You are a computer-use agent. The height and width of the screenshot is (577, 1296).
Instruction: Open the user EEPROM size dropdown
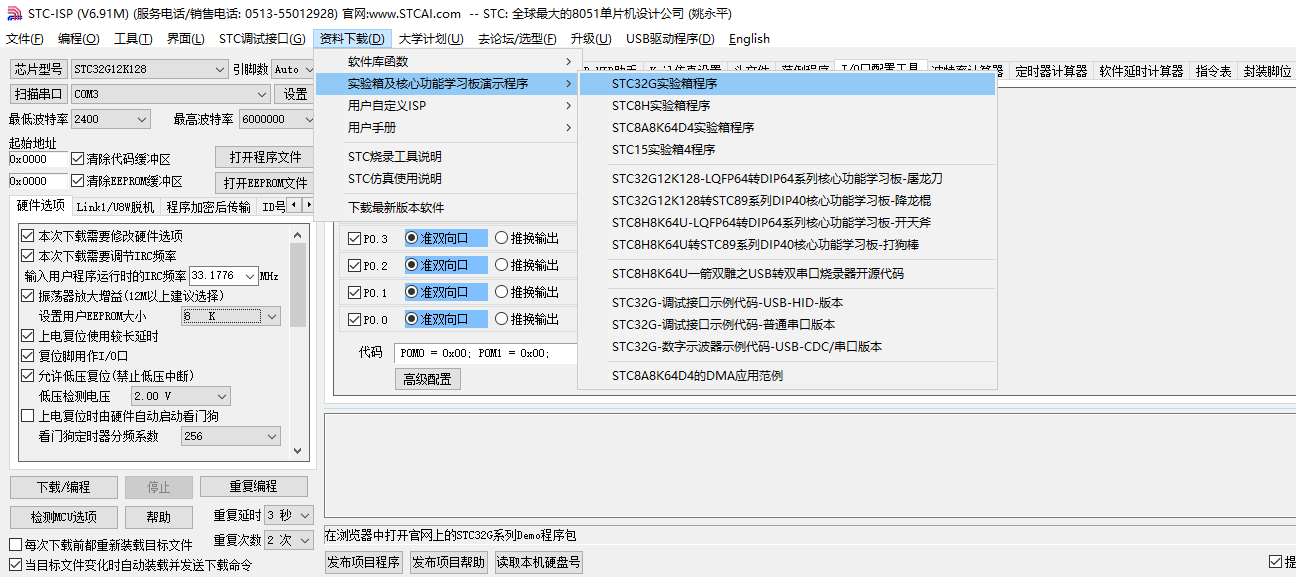(231, 316)
